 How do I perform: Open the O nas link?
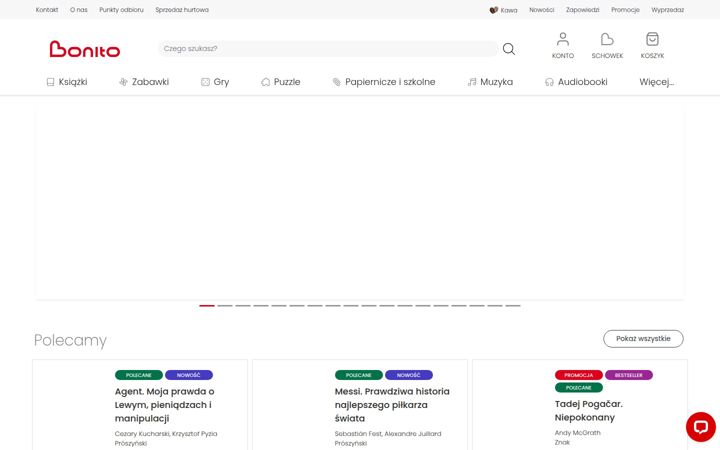tap(79, 10)
